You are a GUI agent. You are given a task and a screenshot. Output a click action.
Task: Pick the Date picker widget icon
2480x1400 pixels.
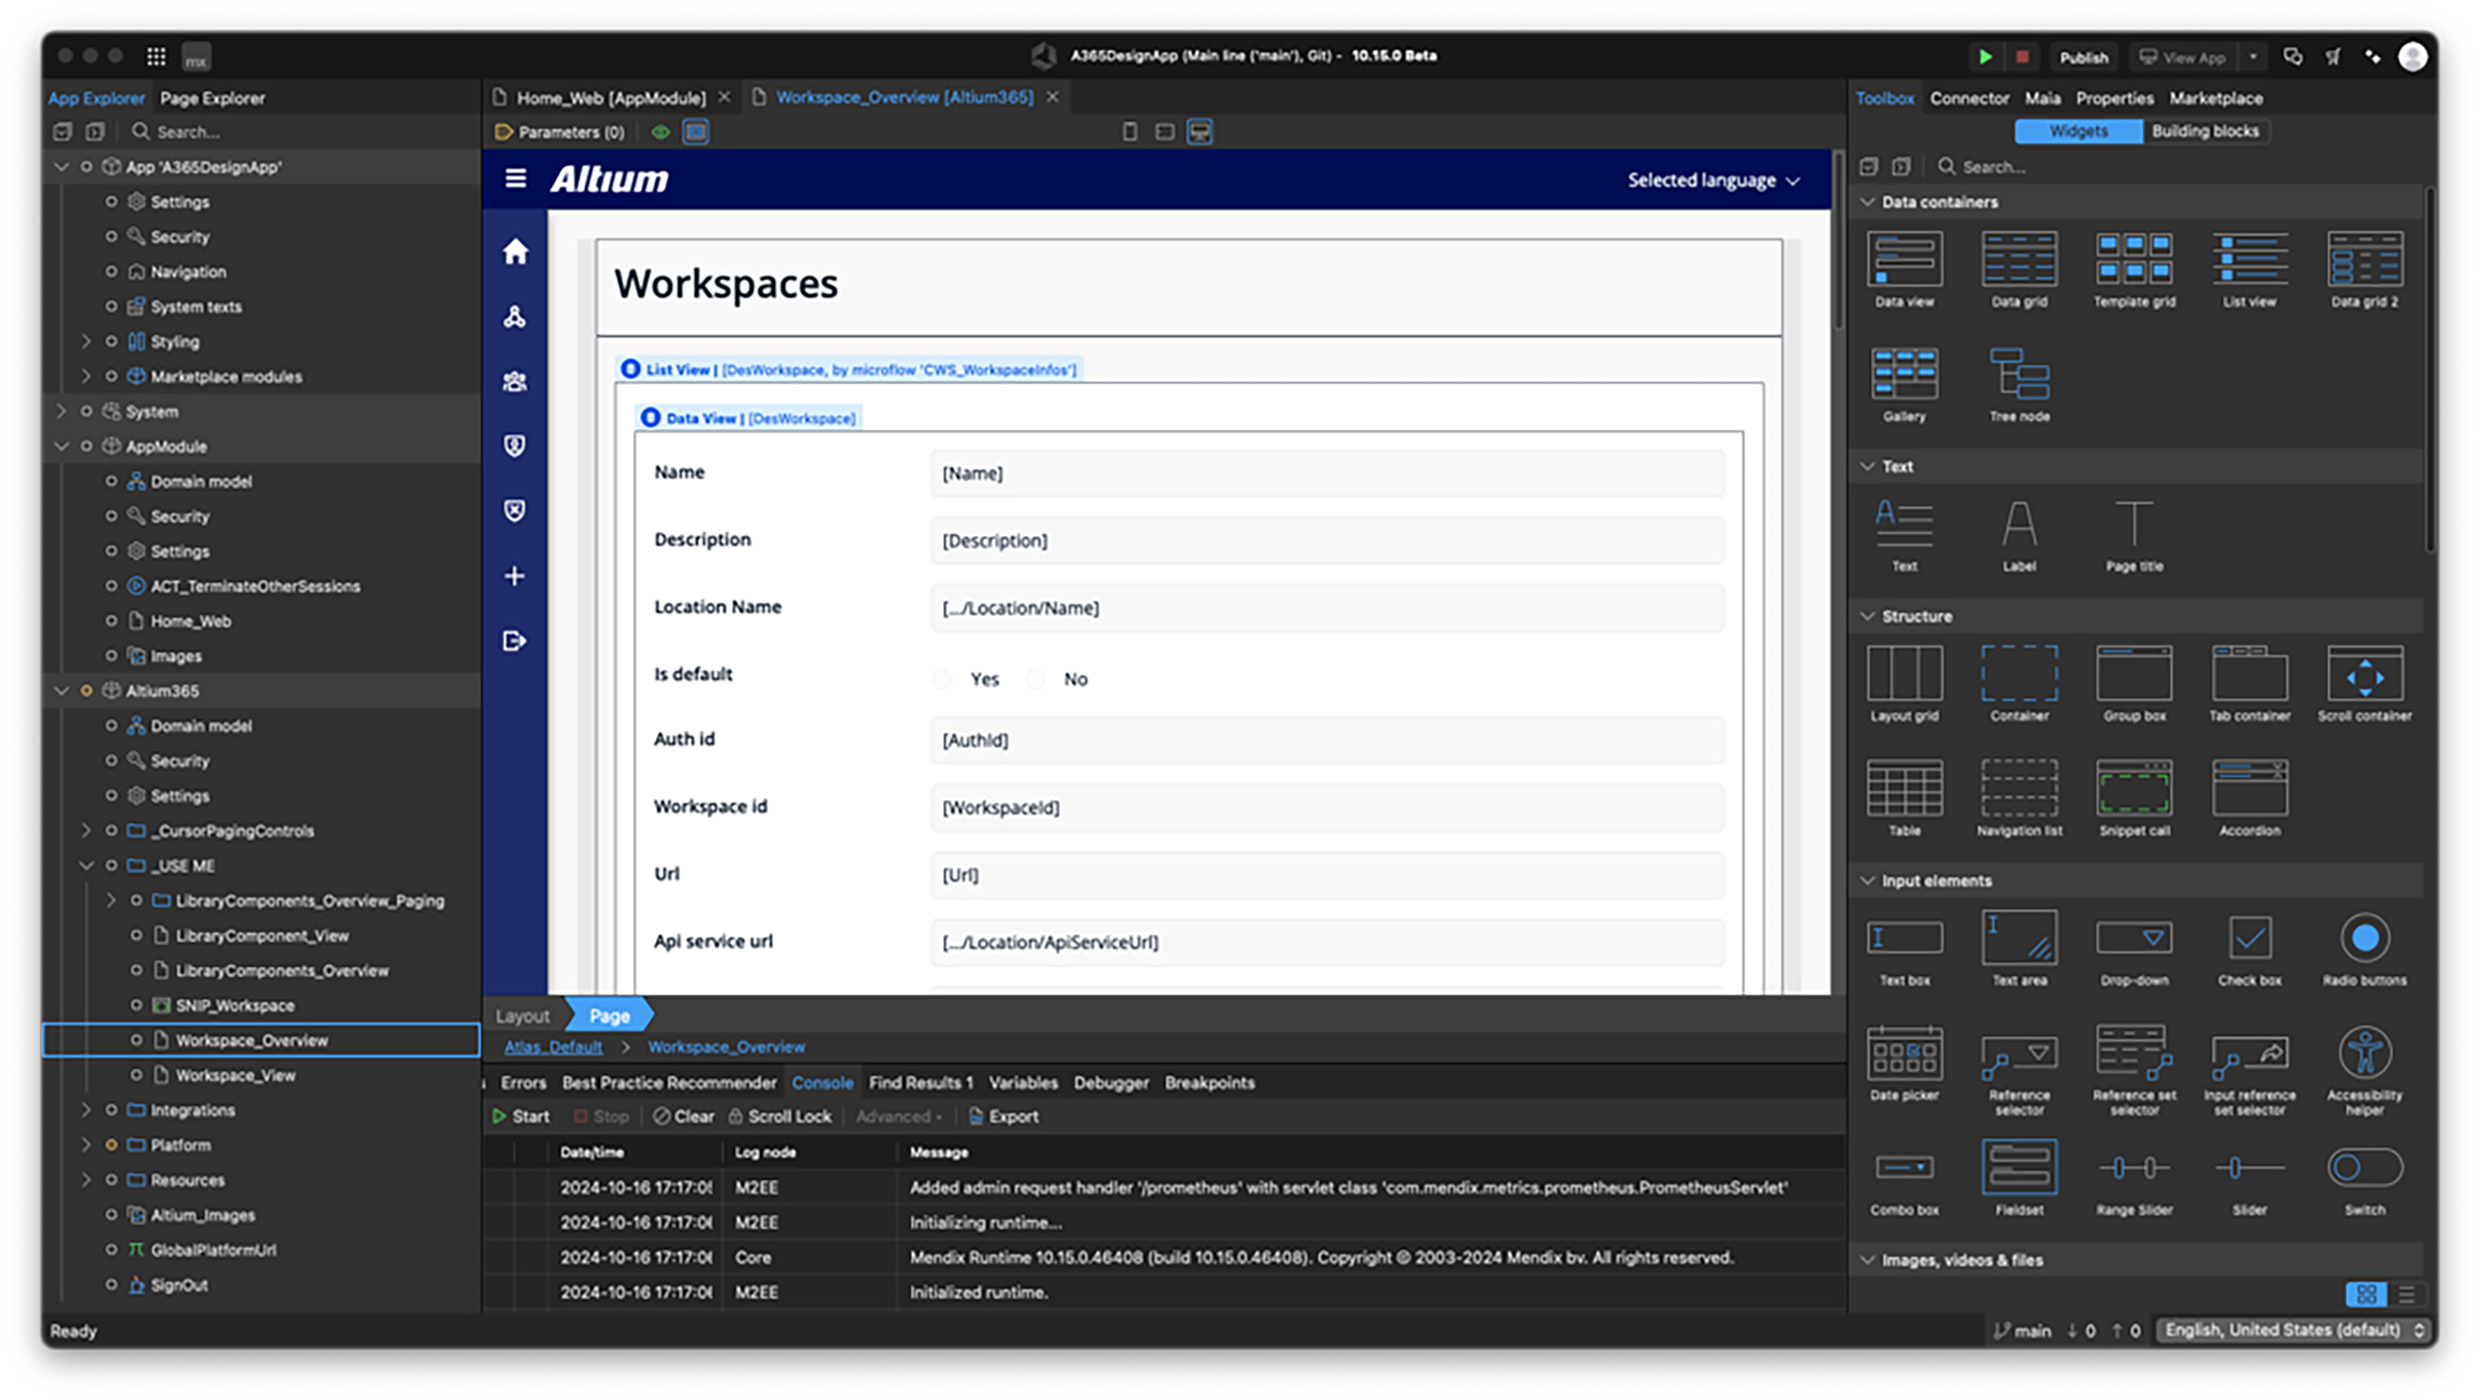tap(1904, 1054)
